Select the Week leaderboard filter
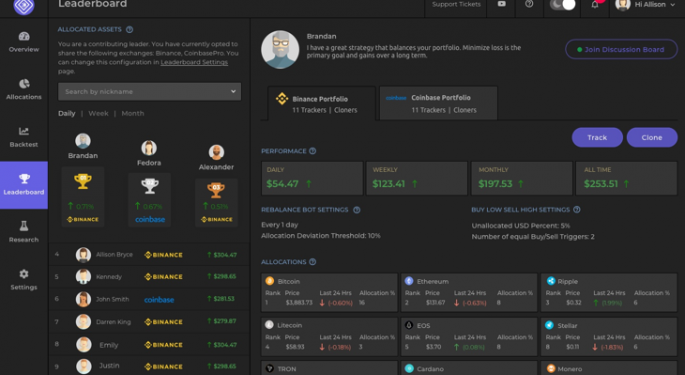The width and height of the screenshot is (685, 375). (98, 113)
